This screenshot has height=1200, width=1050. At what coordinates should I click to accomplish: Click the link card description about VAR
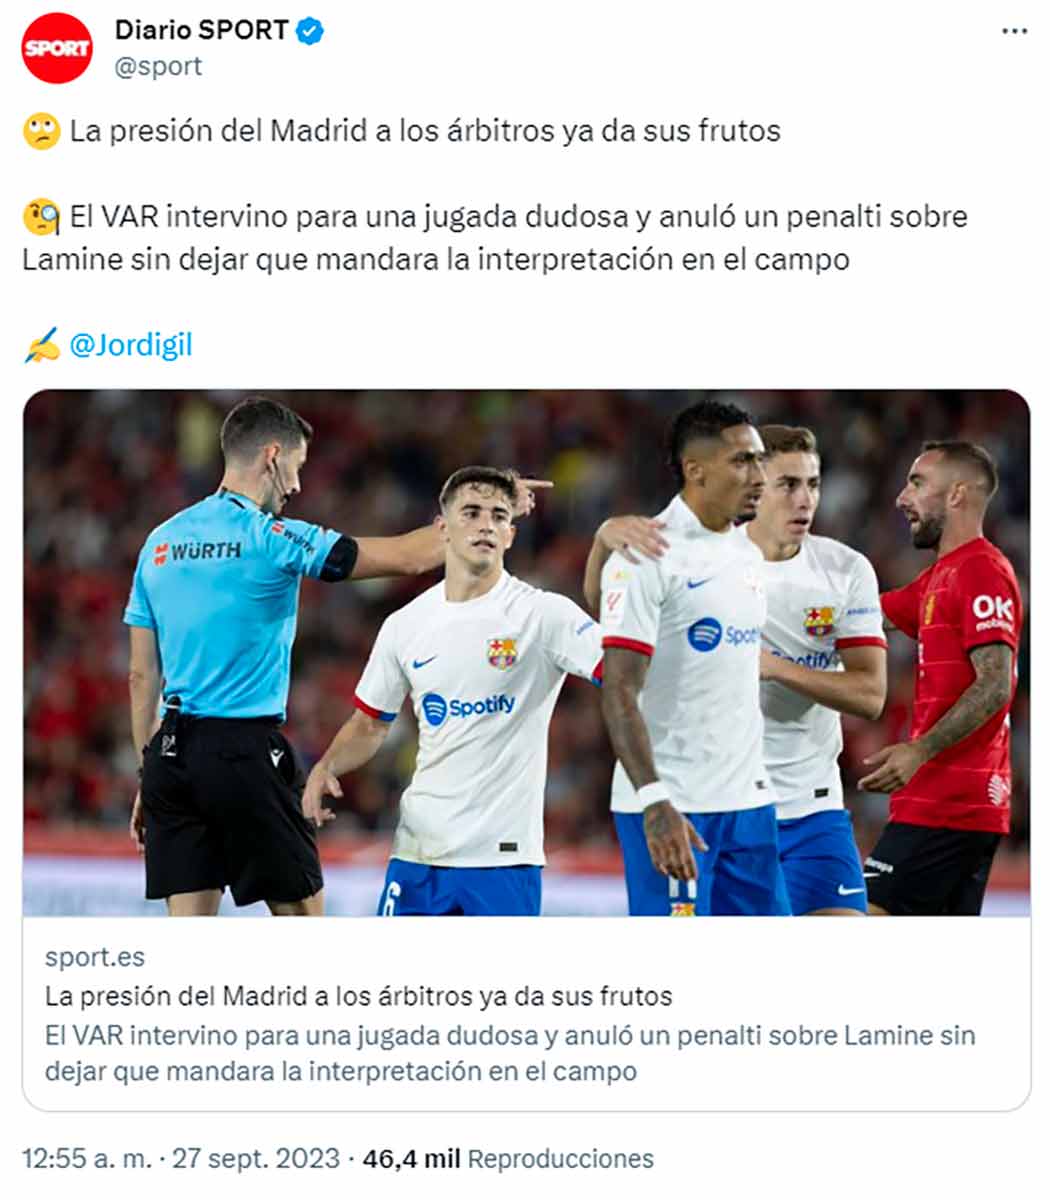pyautogui.click(x=510, y=1053)
